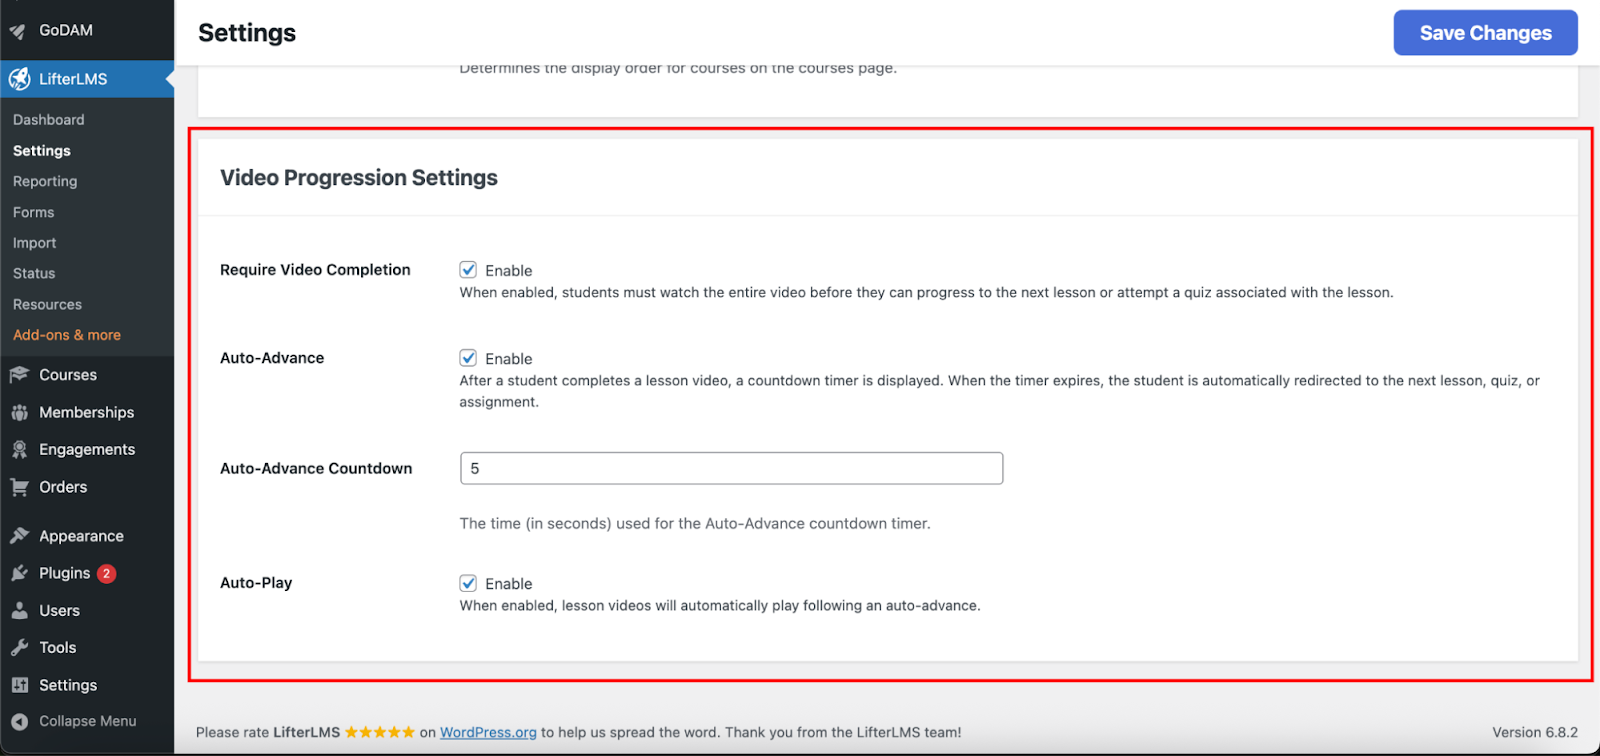Open the WordPress.org rating link

[488, 732]
